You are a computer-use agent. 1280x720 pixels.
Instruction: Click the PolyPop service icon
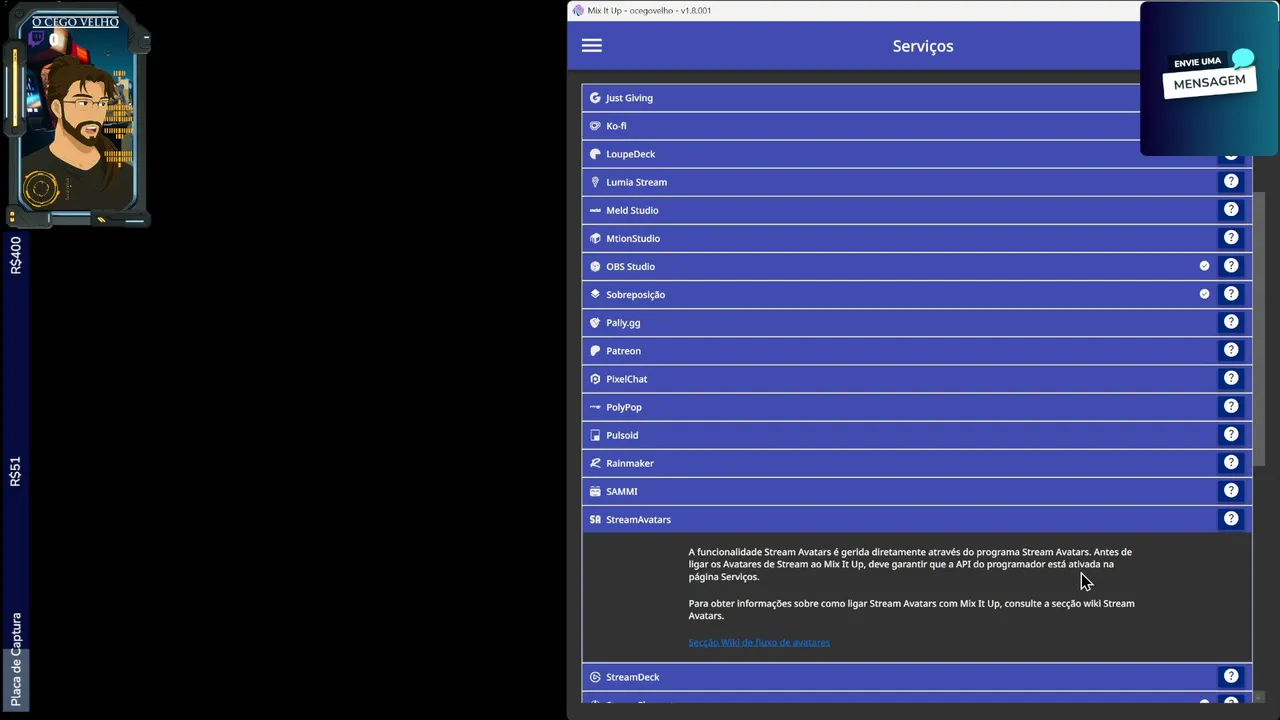coord(595,407)
